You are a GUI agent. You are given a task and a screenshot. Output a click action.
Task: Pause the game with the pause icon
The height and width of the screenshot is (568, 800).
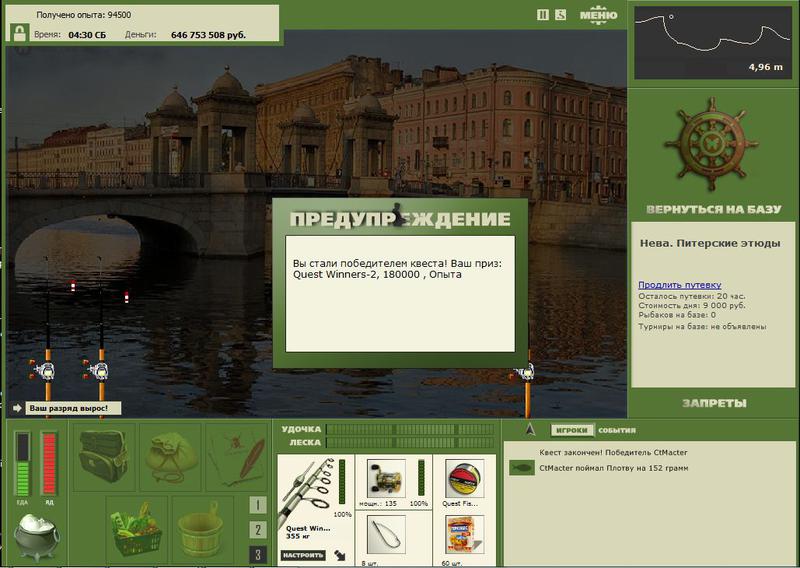click(543, 15)
